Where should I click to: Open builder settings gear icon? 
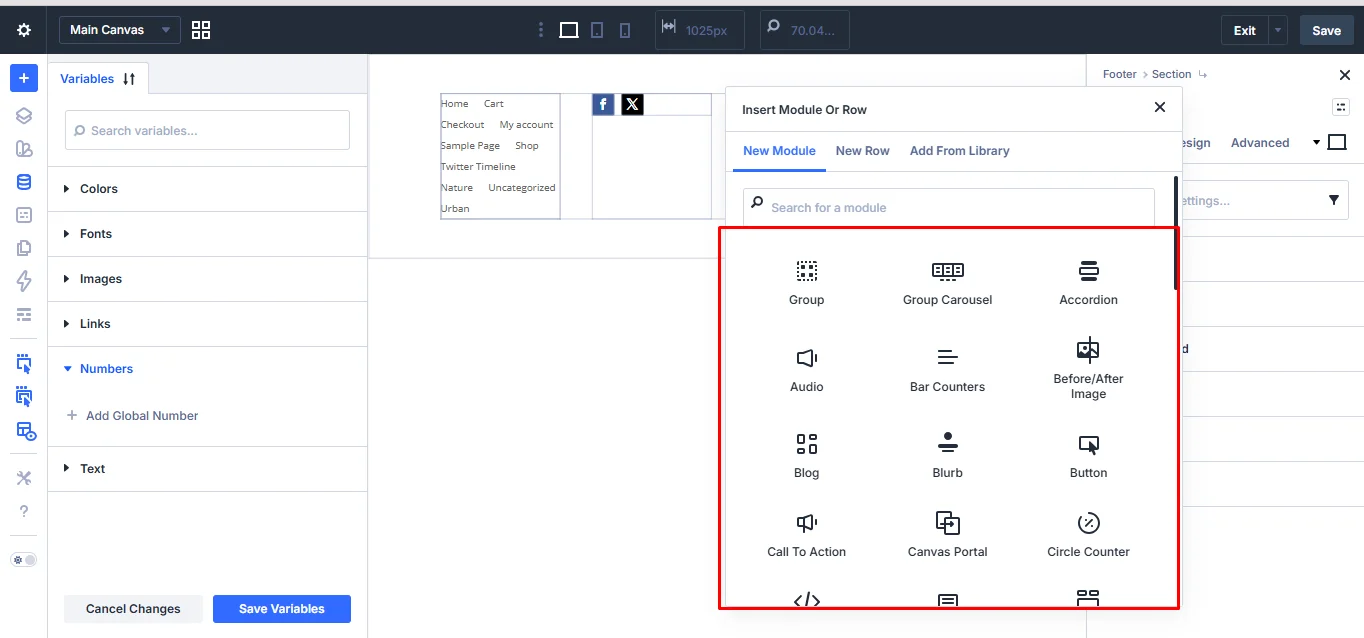(24, 30)
